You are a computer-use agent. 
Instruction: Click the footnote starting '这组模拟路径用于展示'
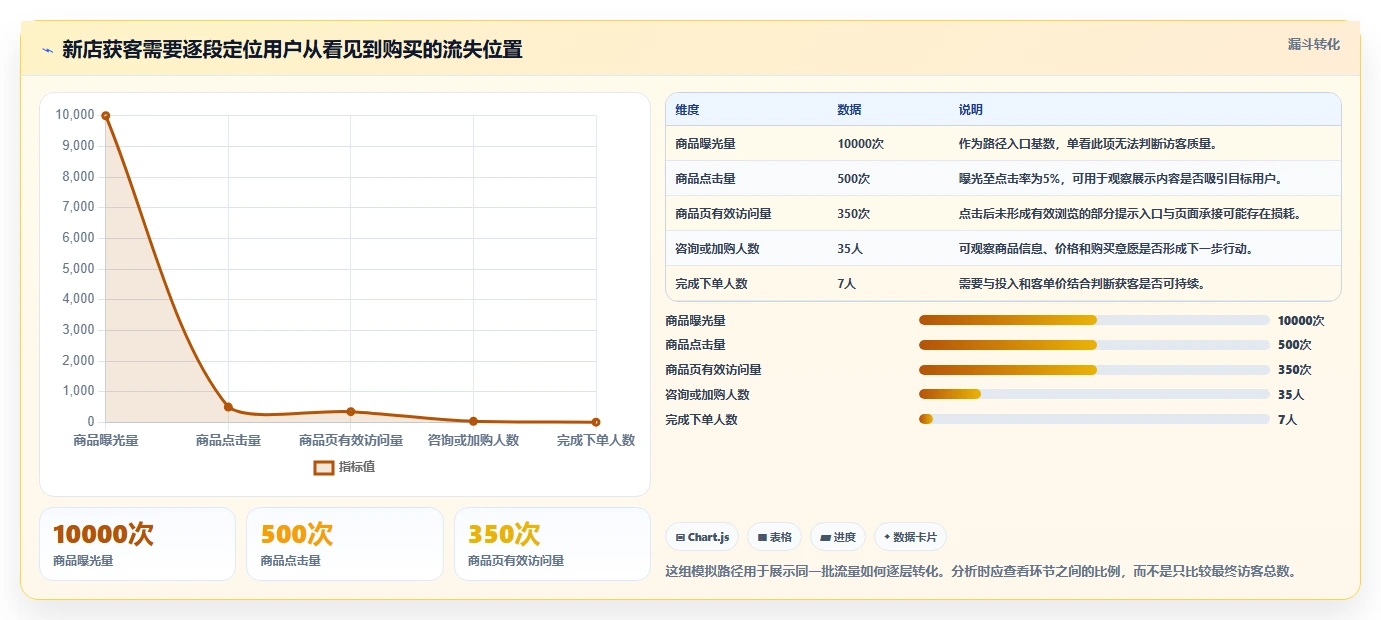(981, 572)
